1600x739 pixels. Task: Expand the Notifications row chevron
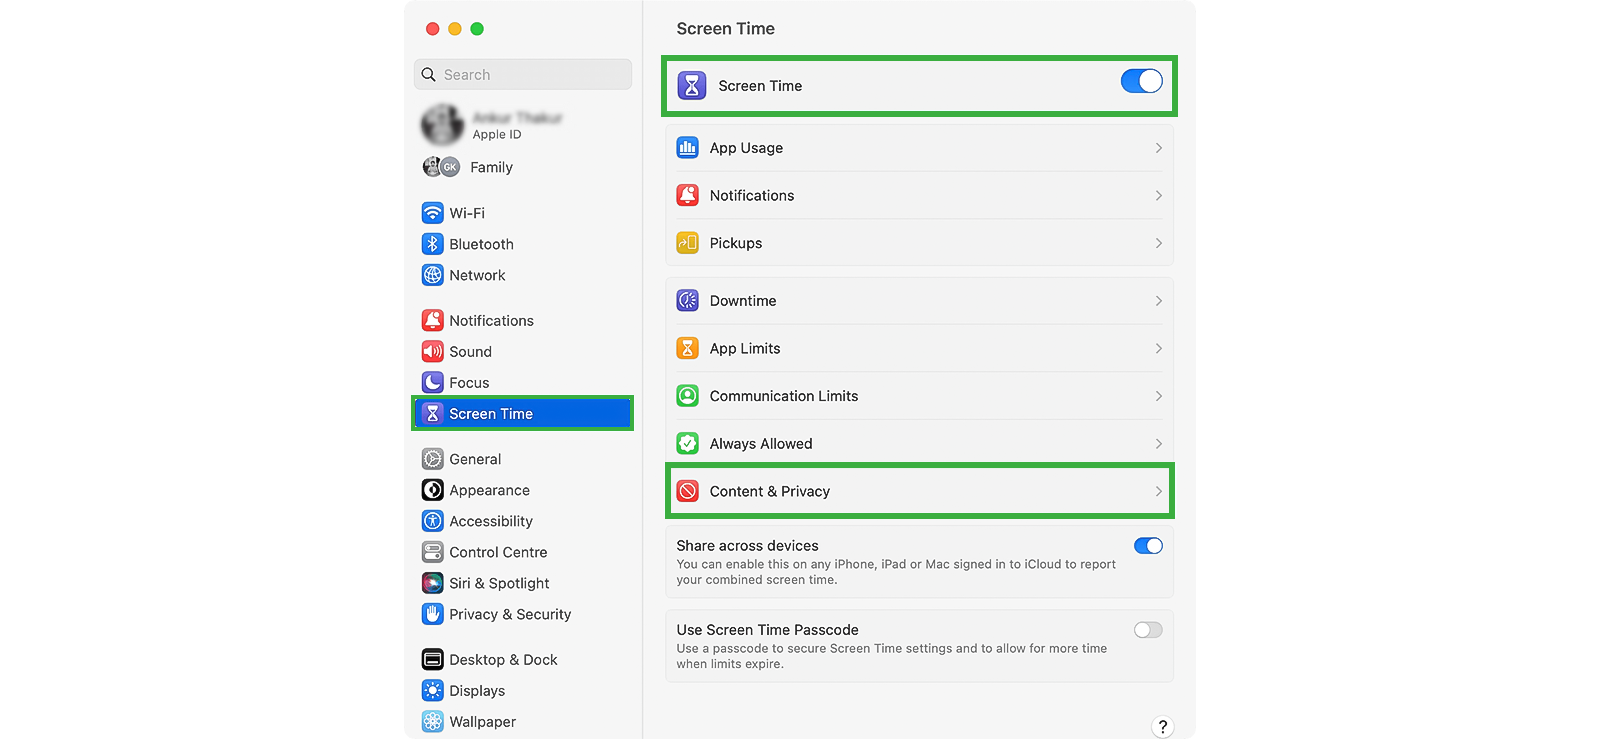pyautogui.click(x=1158, y=196)
